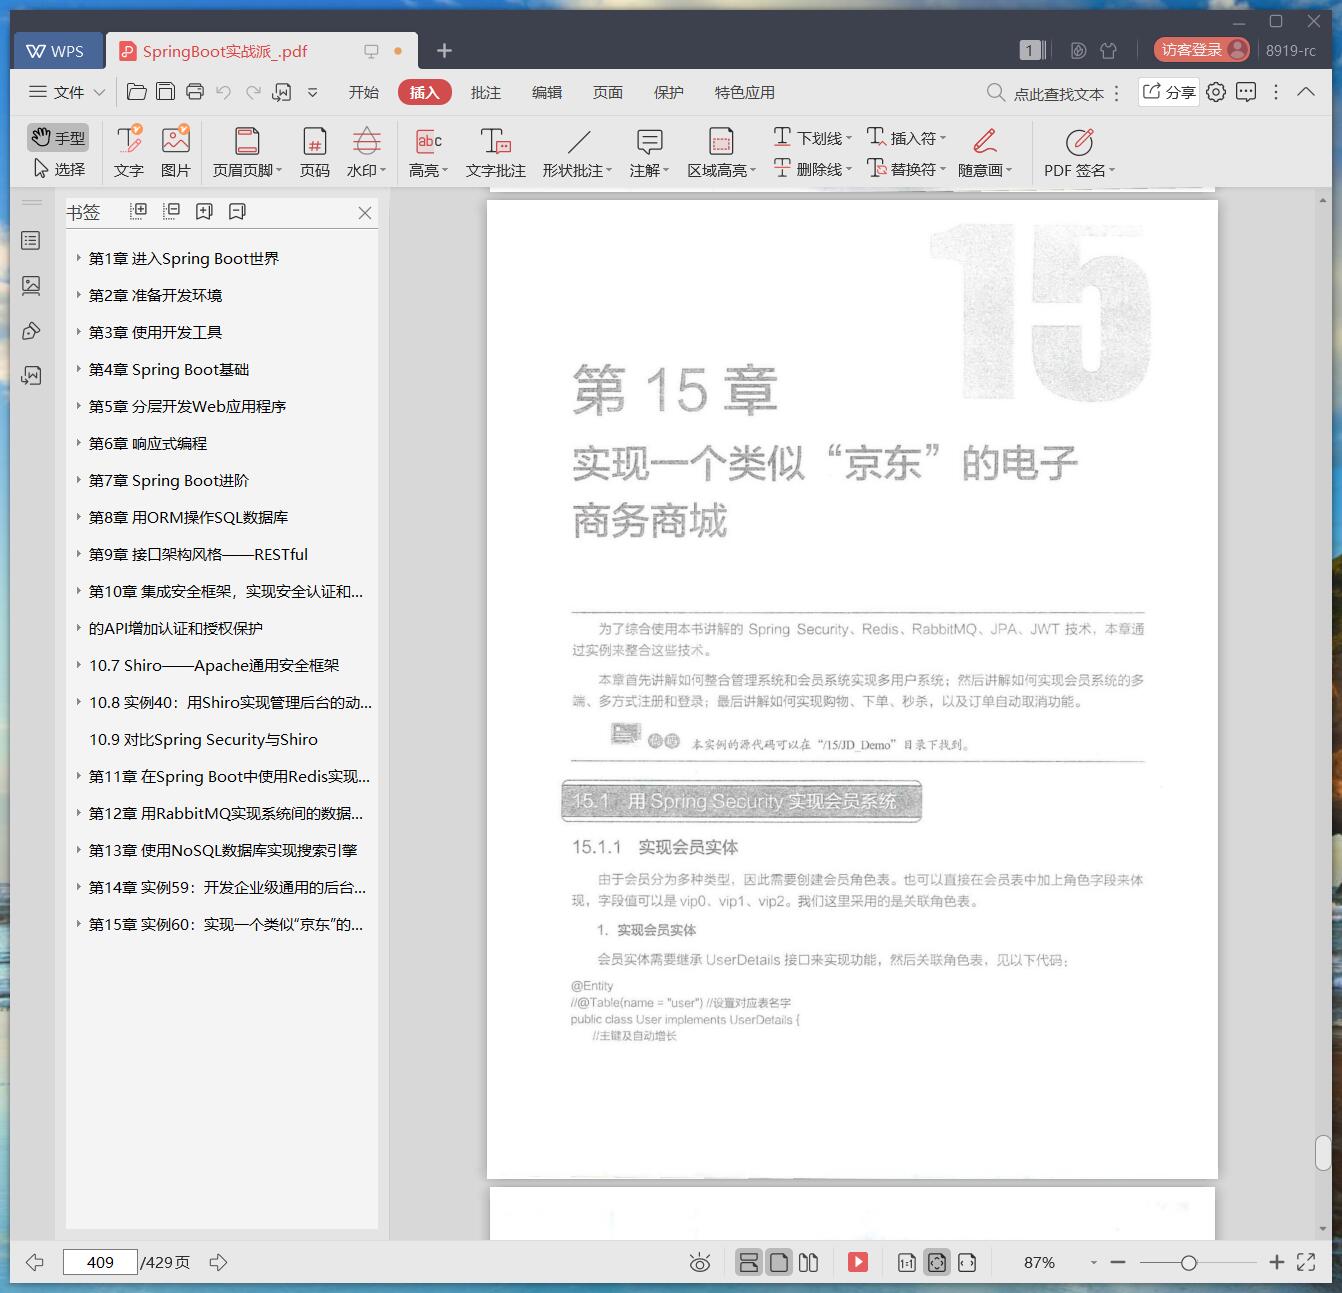The image size is (1342, 1293).
Task: Open the 开始 ribbon tab
Action: pyautogui.click(x=364, y=92)
